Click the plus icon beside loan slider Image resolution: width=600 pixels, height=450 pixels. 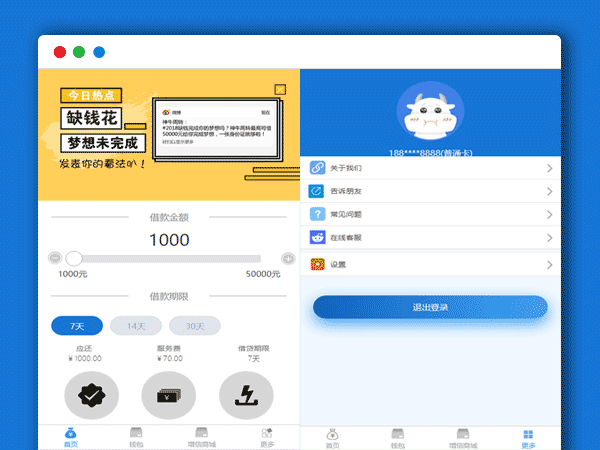point(288,259)
